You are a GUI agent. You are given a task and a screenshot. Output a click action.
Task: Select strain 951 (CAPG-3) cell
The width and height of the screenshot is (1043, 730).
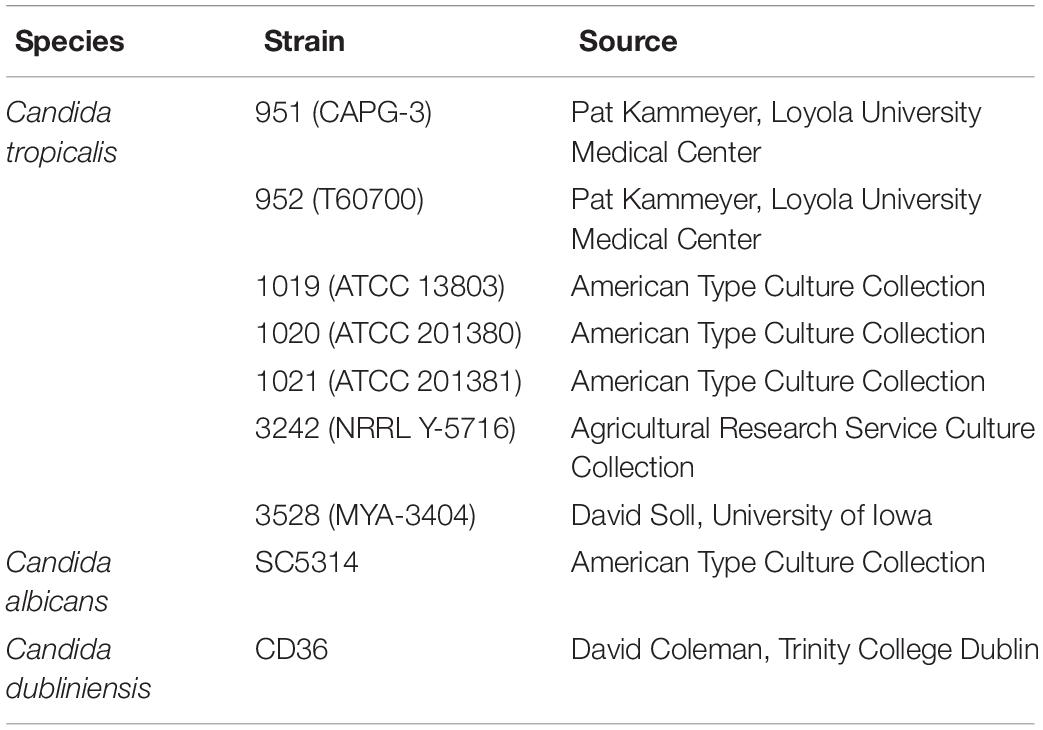[x=343, y=112]
